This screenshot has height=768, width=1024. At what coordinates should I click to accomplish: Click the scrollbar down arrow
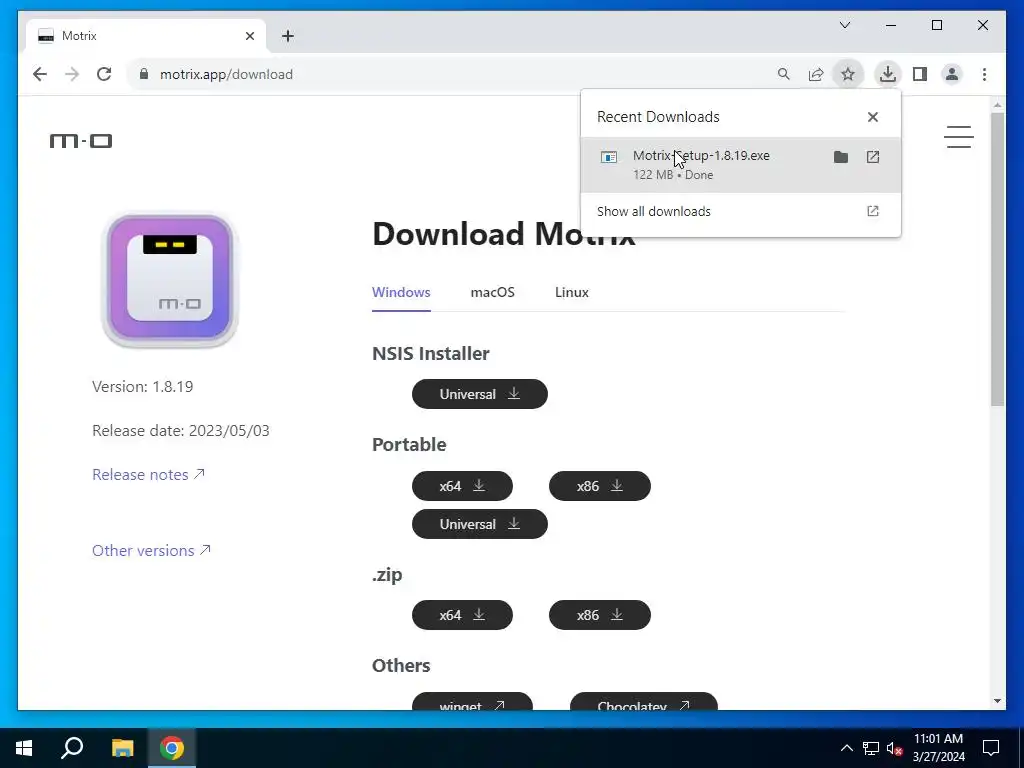coord(997,701)
